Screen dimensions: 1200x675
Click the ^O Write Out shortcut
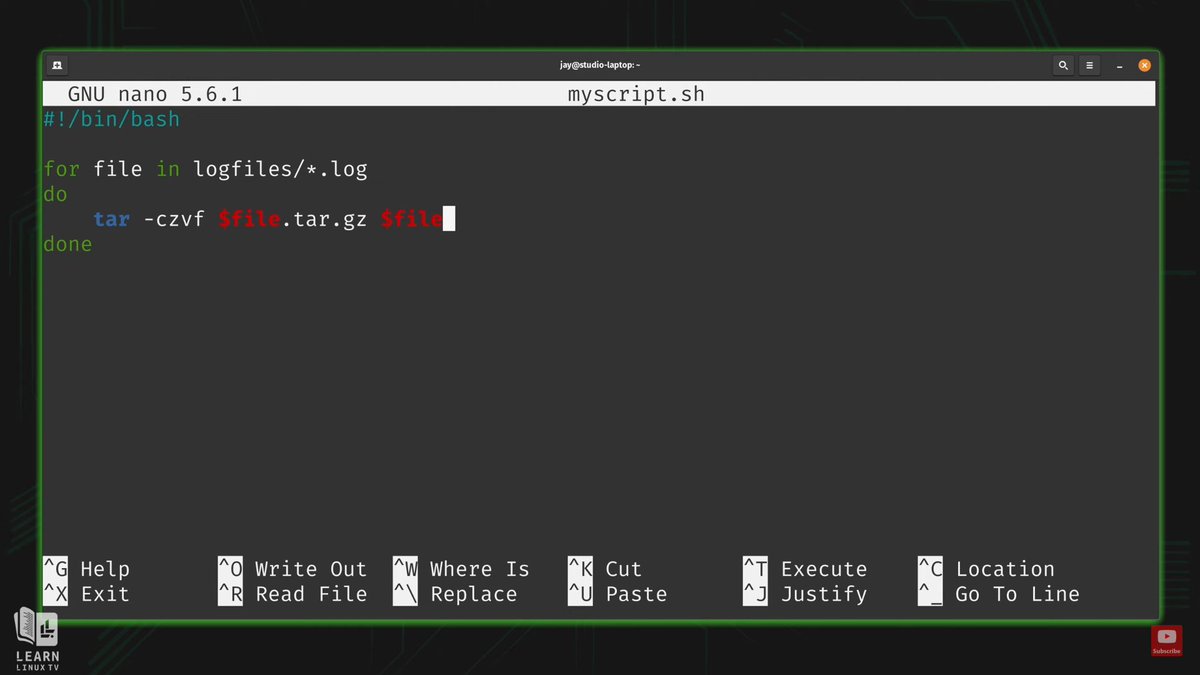click(293, 569)
